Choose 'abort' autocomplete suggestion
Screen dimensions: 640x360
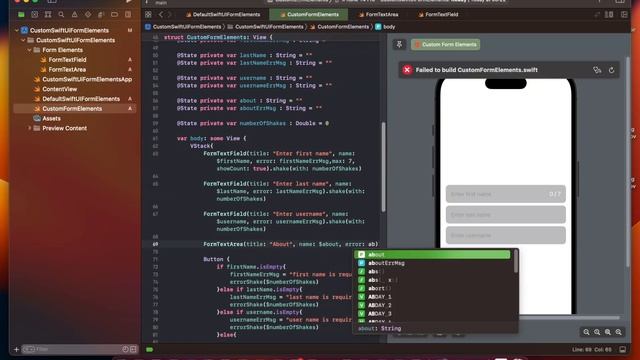pos(433,289)
